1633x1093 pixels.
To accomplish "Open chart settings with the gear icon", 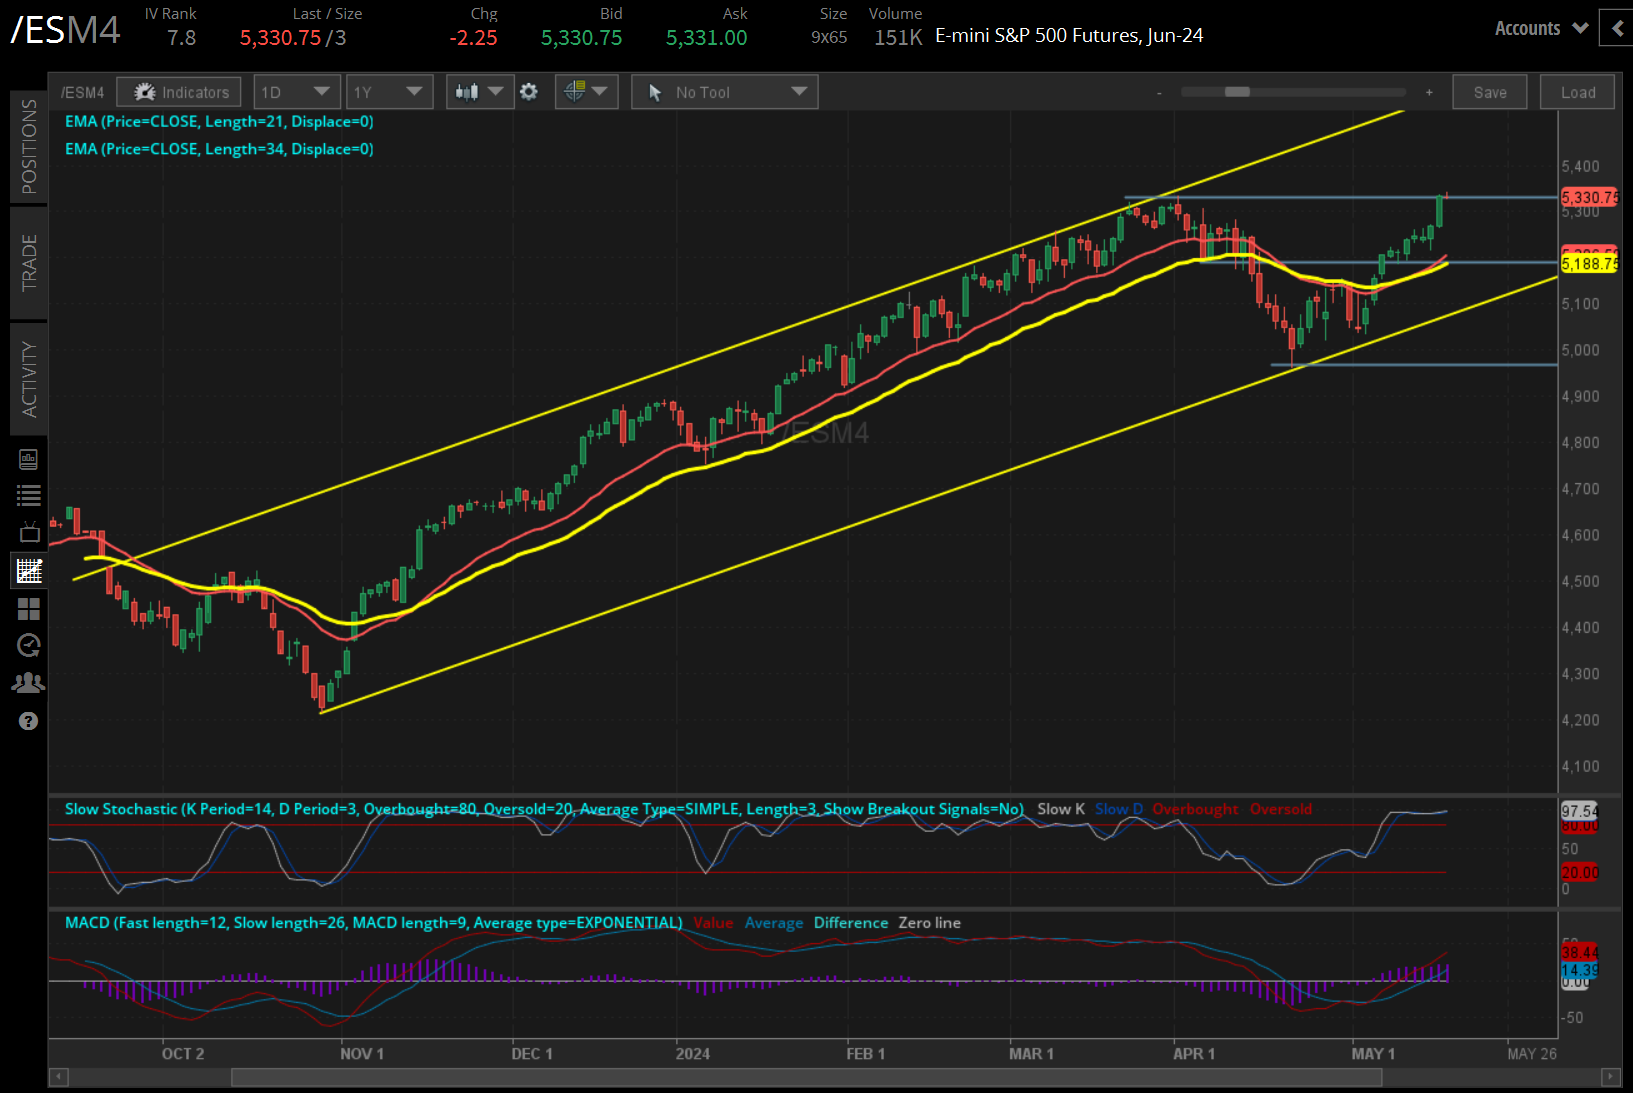I will [x=529, y=91].
